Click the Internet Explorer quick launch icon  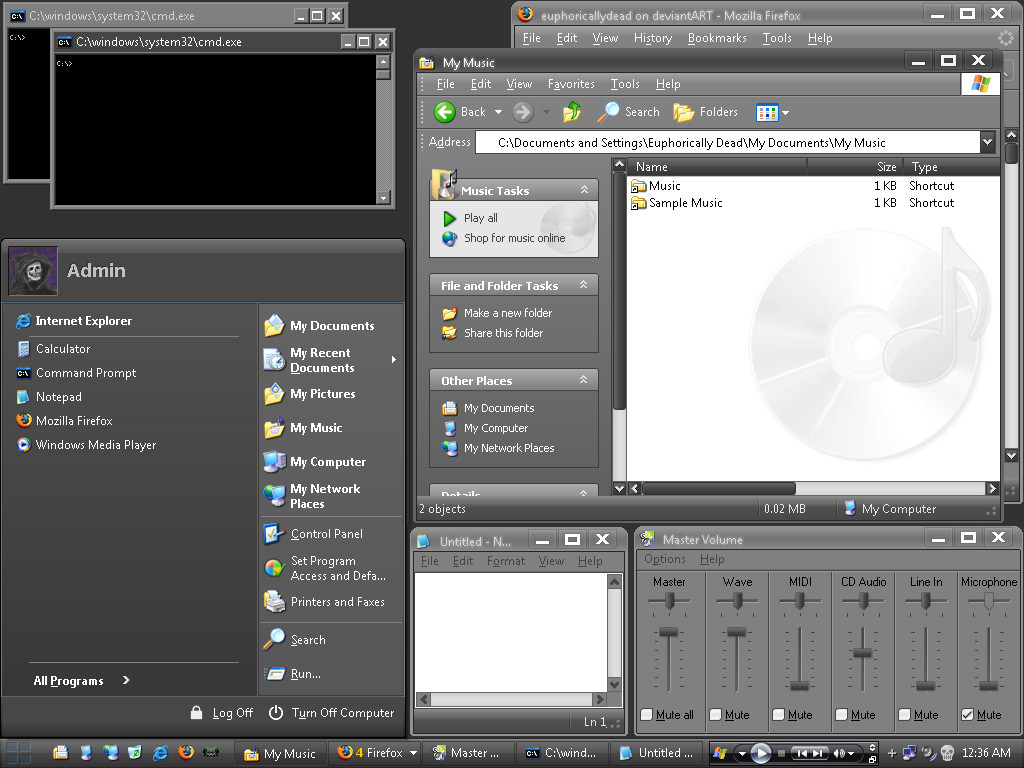coord(160,753)
